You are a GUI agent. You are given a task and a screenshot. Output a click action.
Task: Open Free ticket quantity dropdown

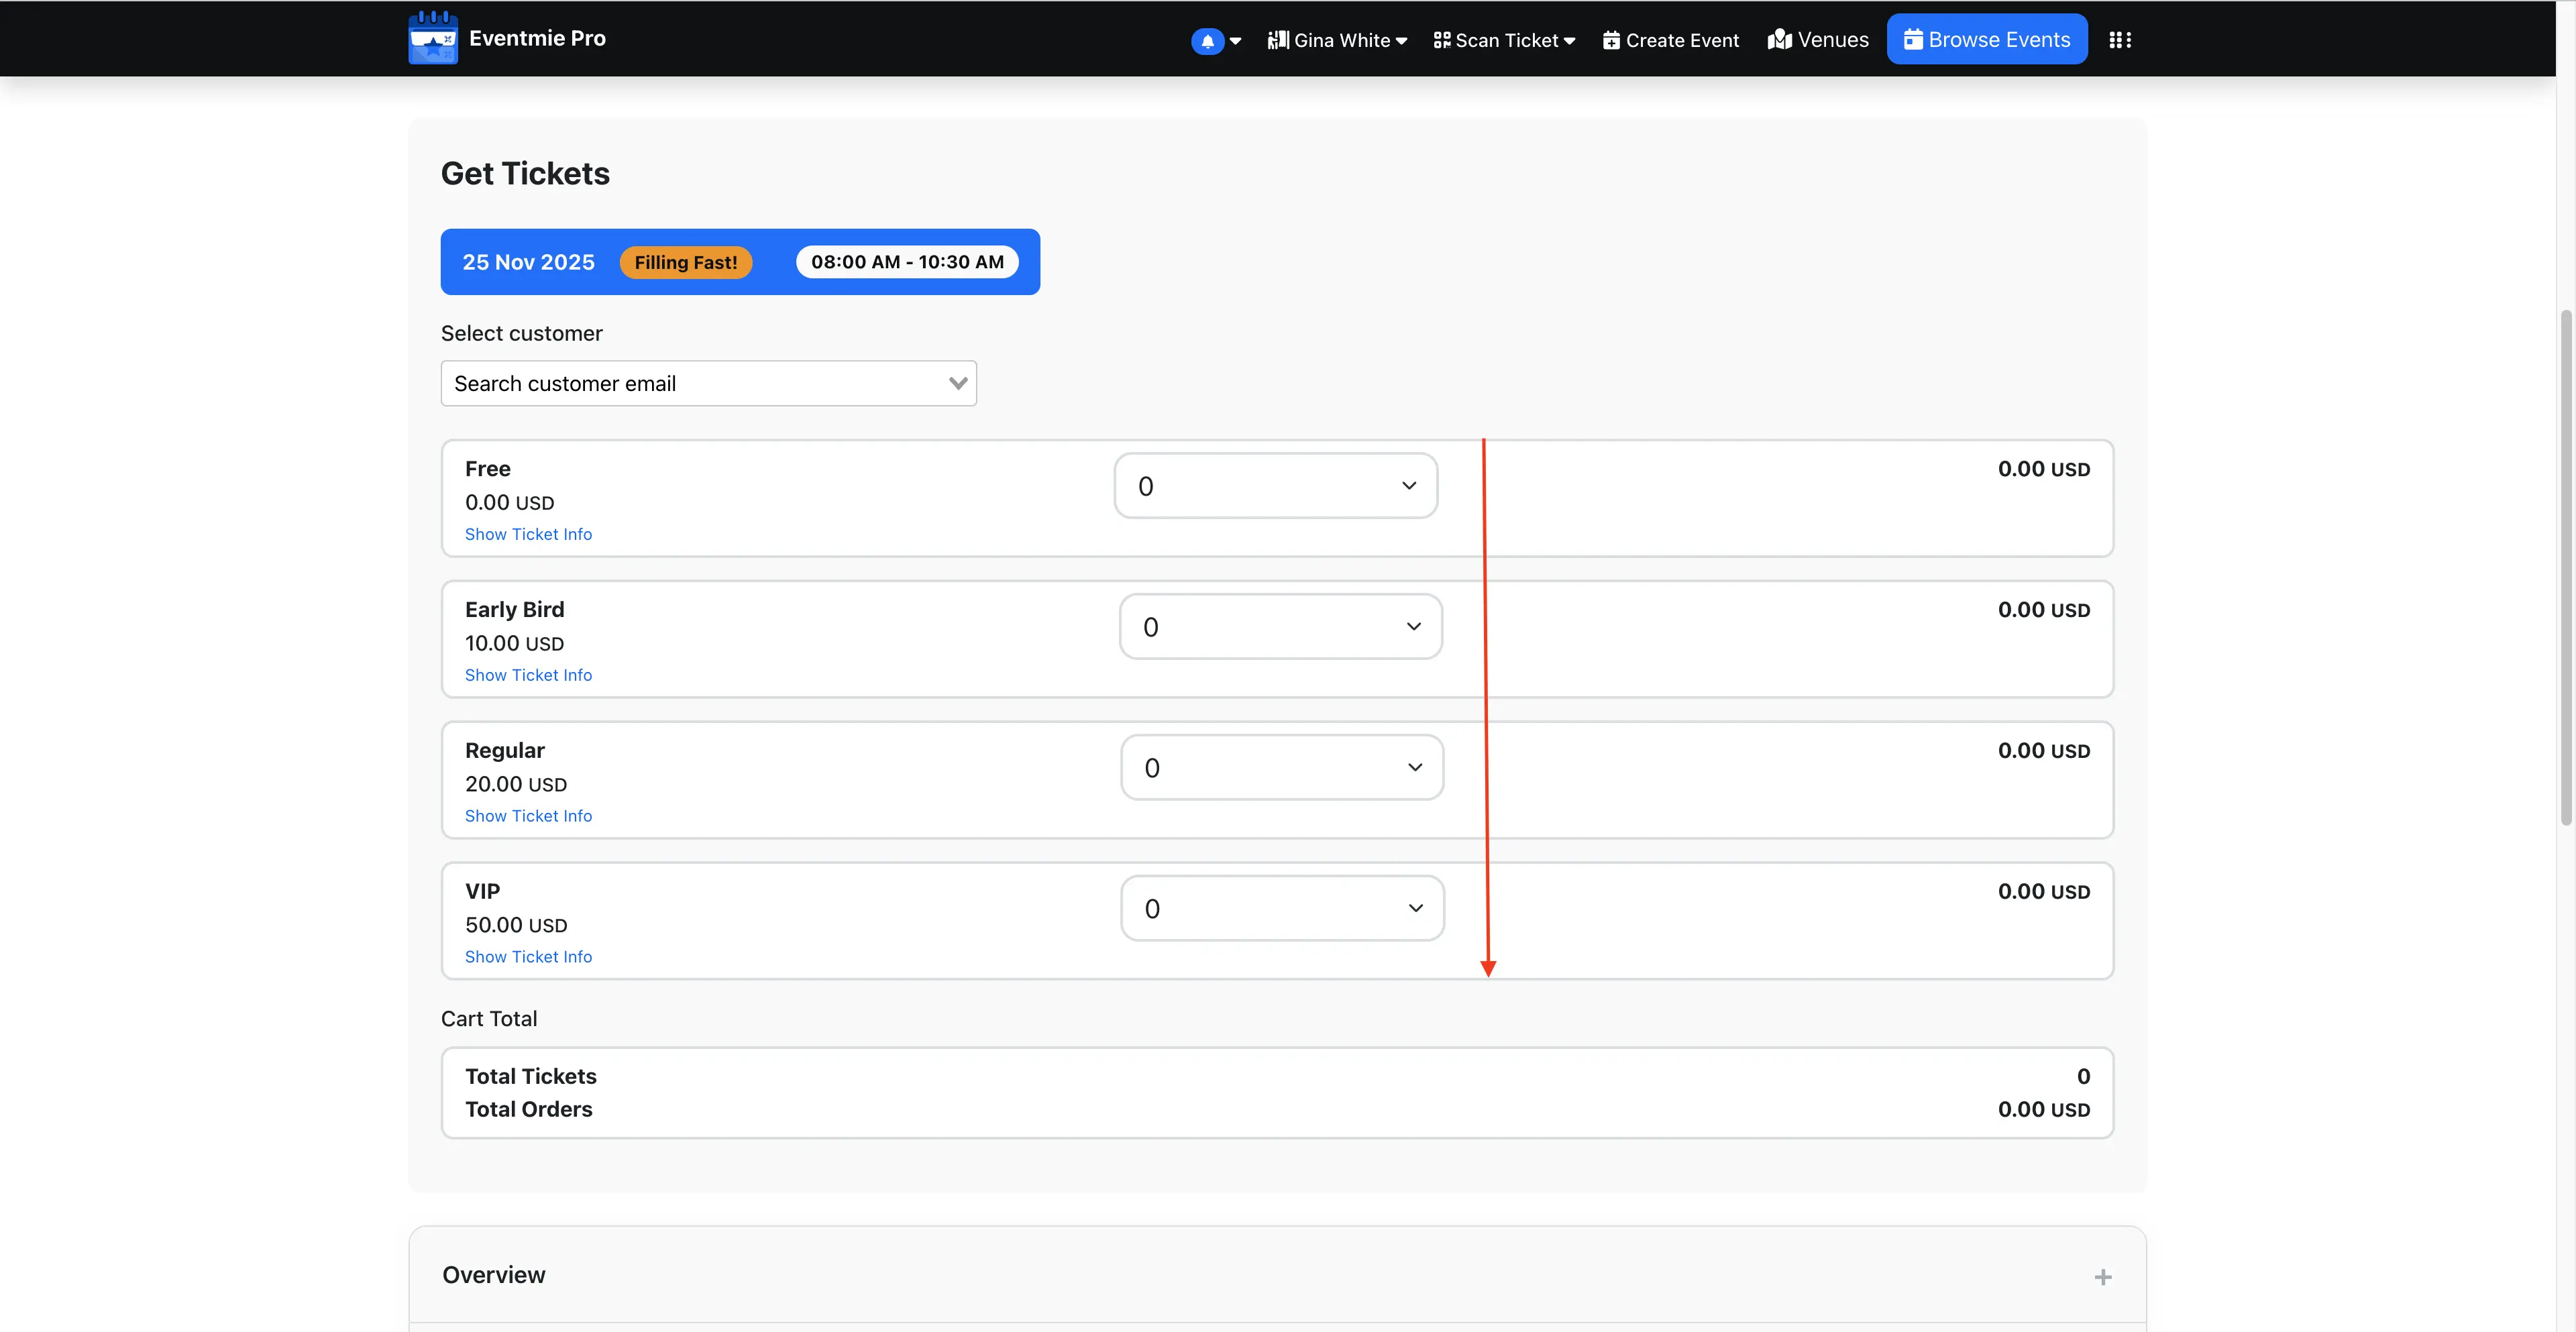pyautogui.click(x=1276, y=486)
